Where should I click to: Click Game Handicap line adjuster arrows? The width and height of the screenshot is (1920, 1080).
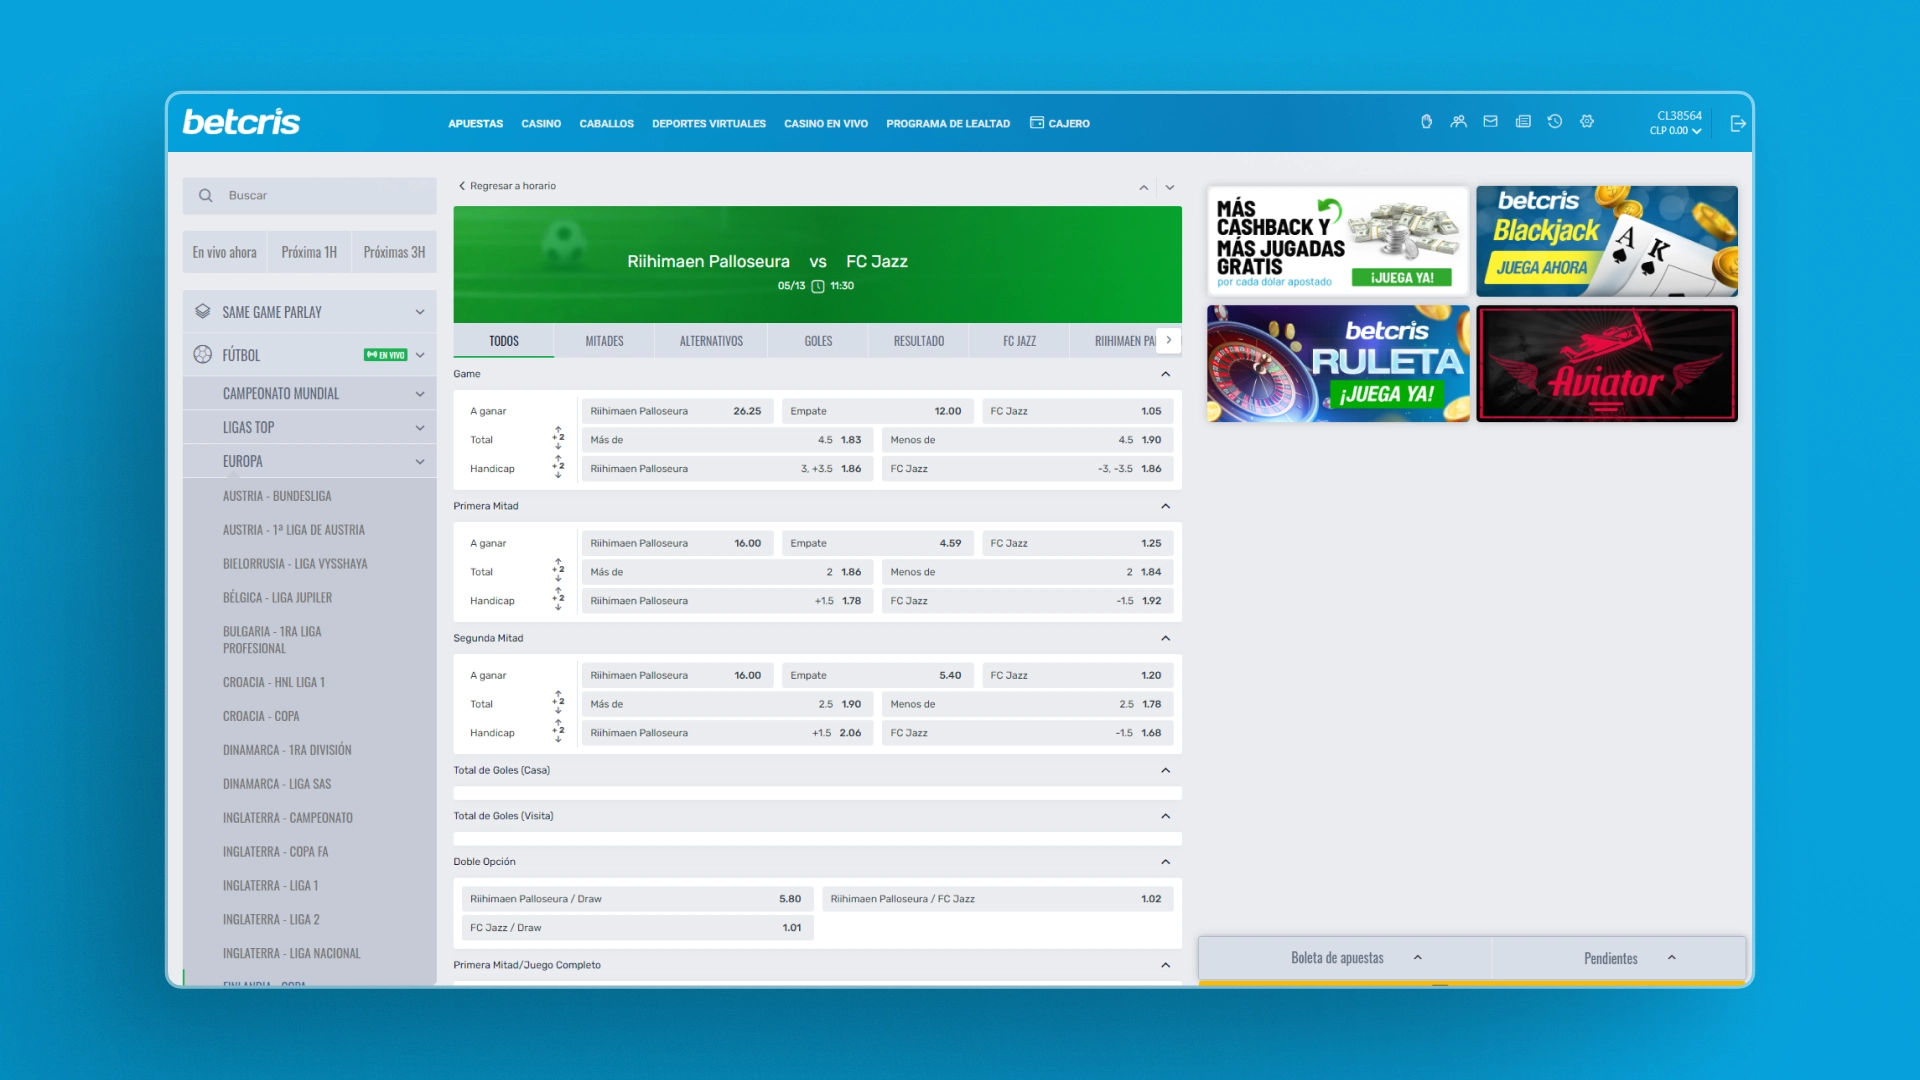558,468
